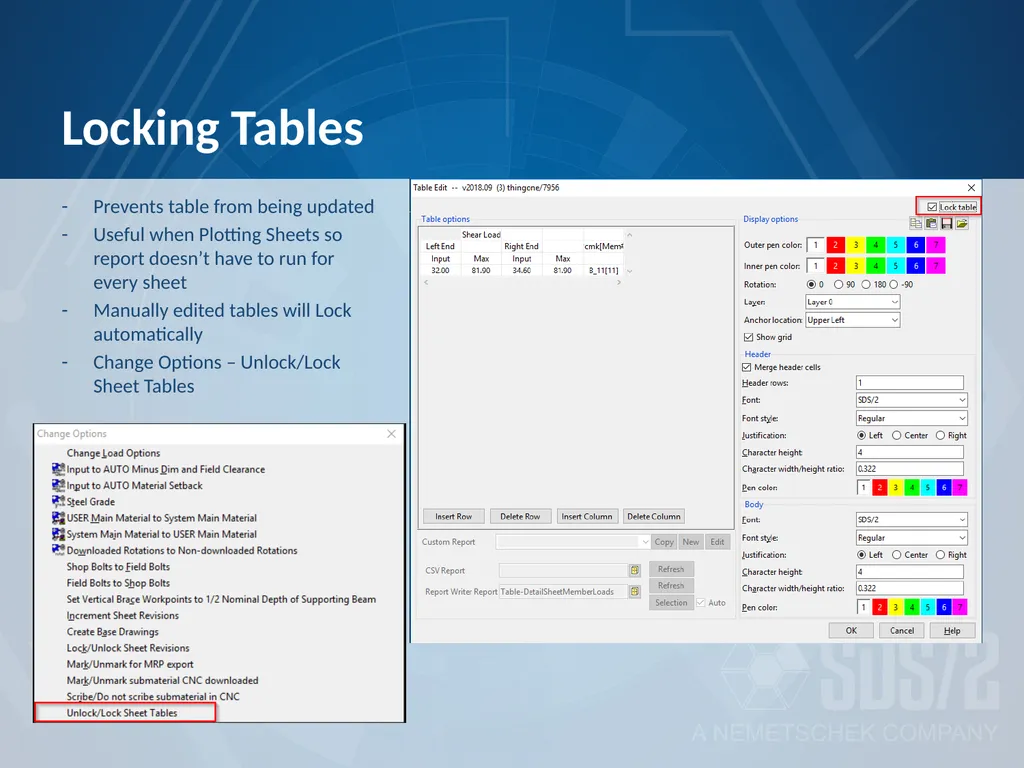The height and width of the screenshot is (768, 1024).
Task: Open Anchor location dropdown showing Upper Left
Action: tap(852, 320)
